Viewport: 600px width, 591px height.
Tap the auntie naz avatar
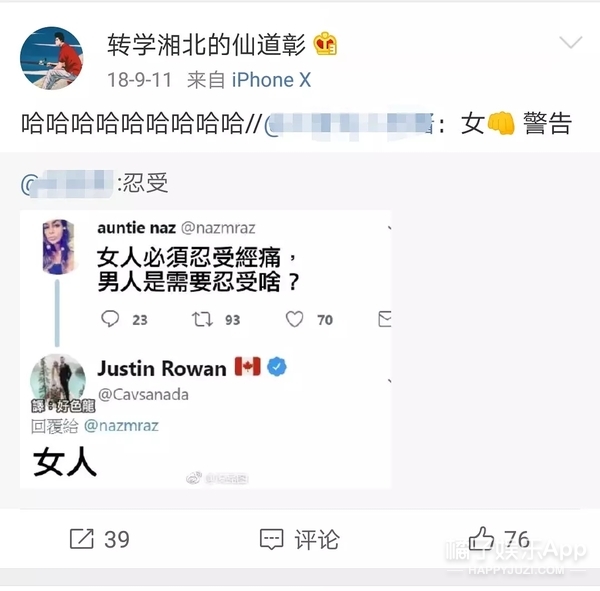[x=58, y=247]
